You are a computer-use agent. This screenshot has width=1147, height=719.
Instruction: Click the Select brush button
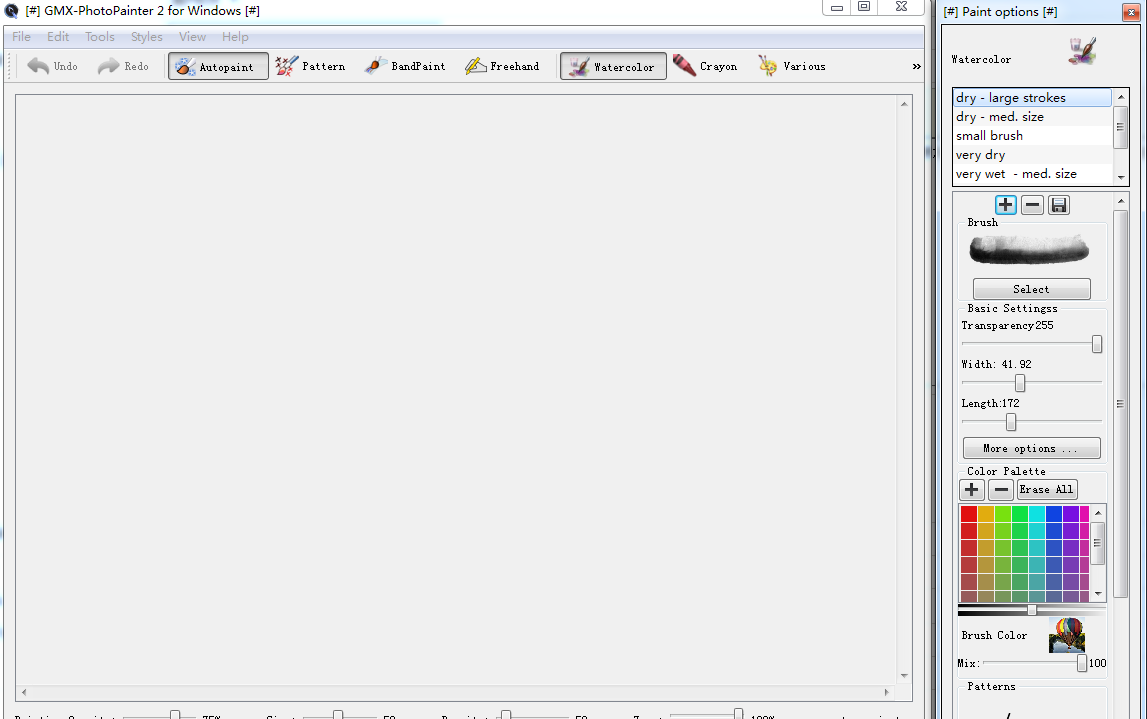1031,289
